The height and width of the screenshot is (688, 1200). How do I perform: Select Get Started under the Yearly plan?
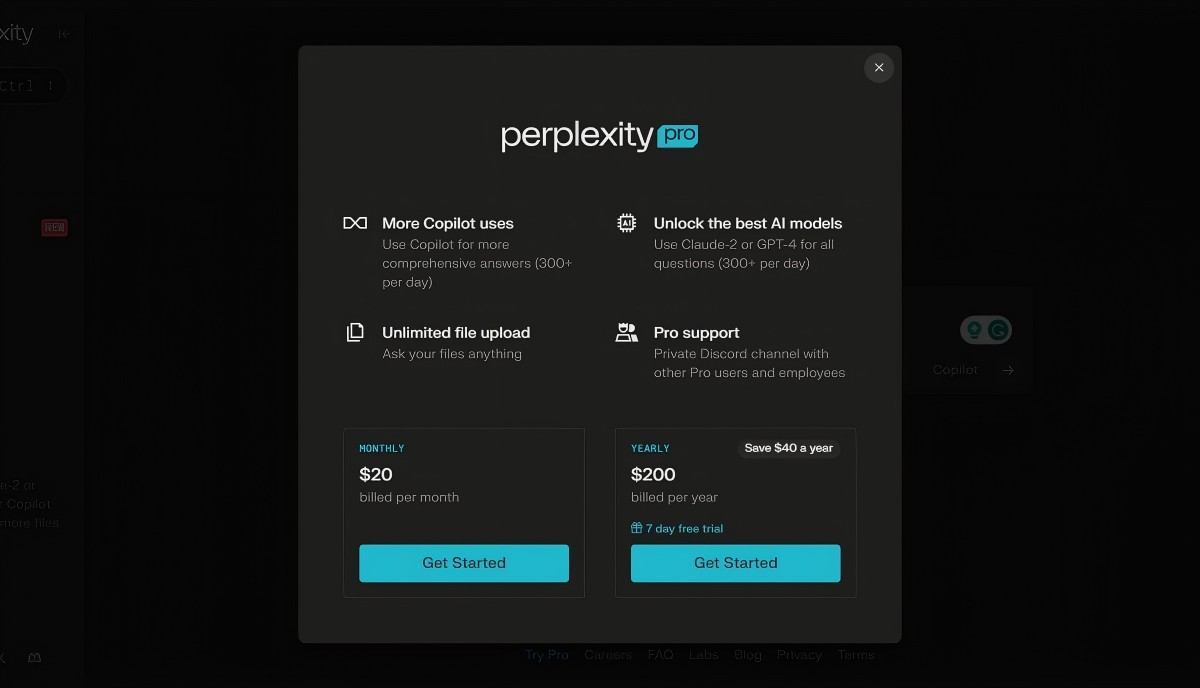click(x=735, y=562)
